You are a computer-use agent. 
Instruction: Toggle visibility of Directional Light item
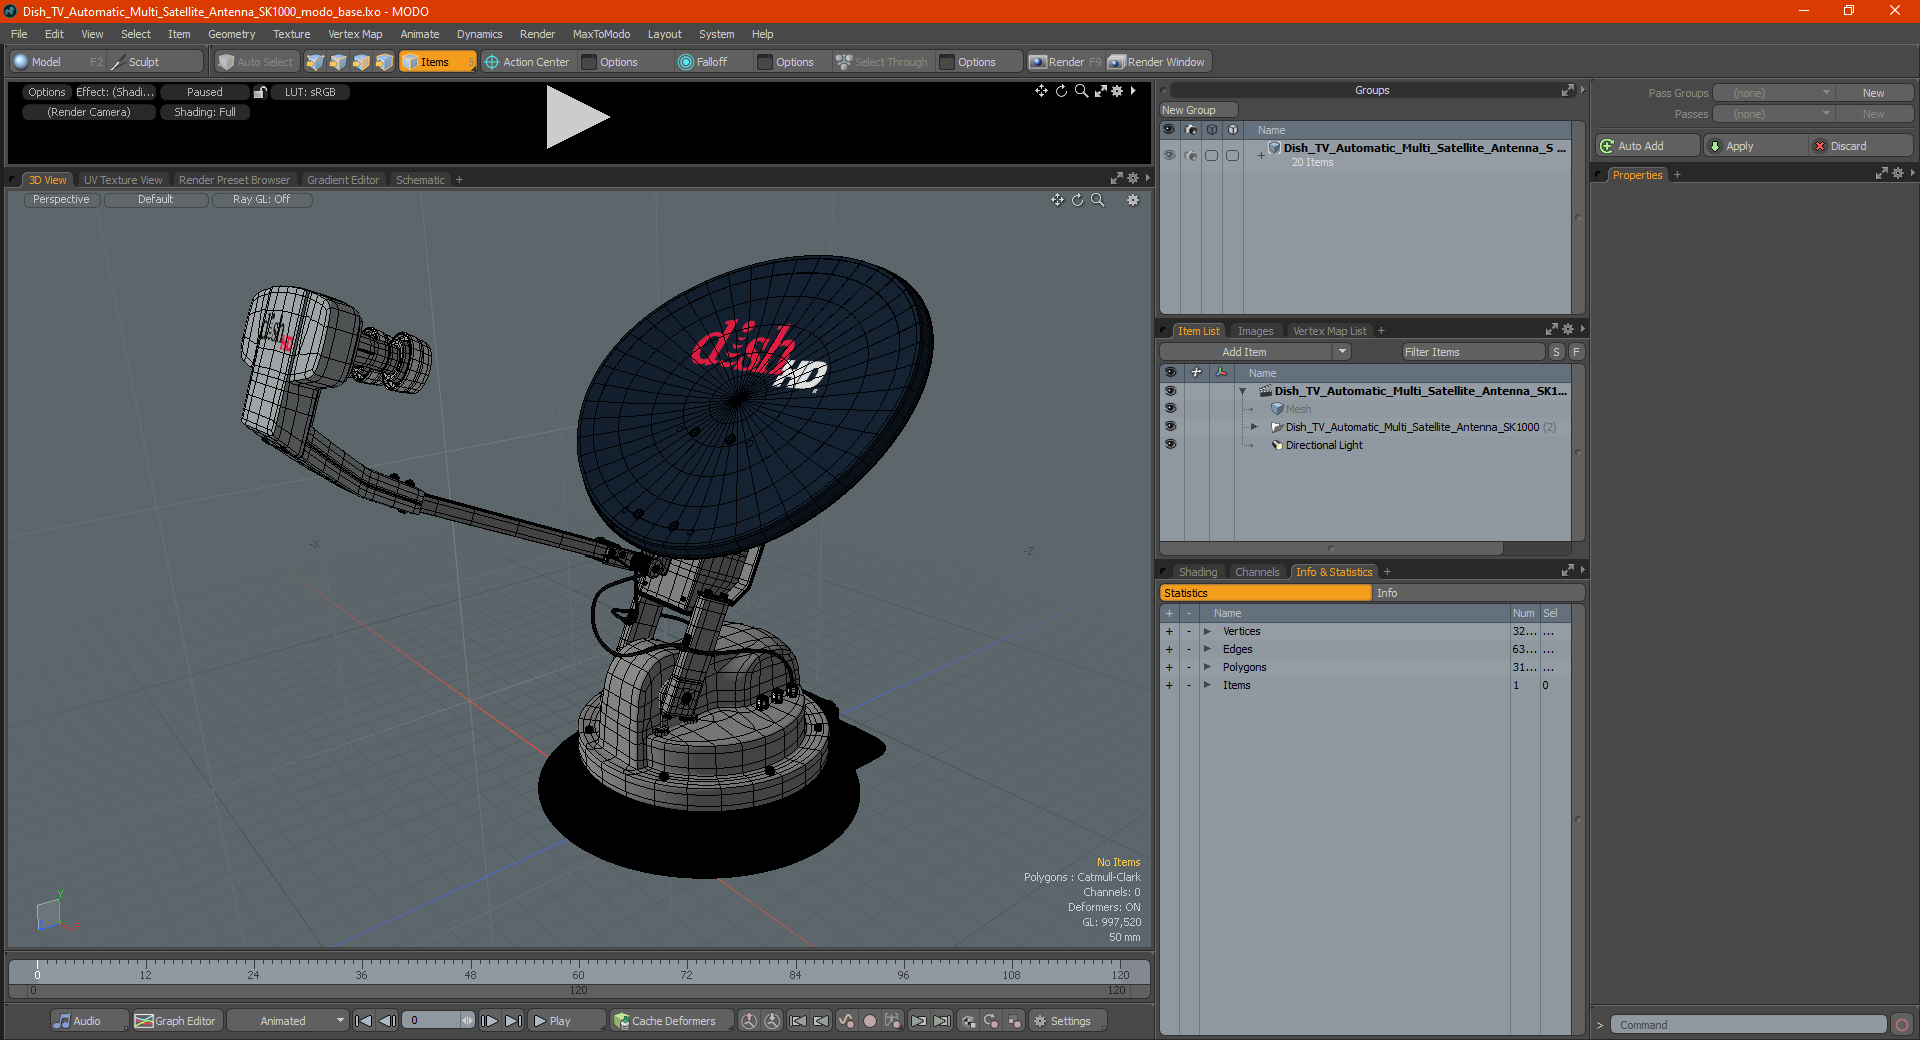click(1170, 445)
